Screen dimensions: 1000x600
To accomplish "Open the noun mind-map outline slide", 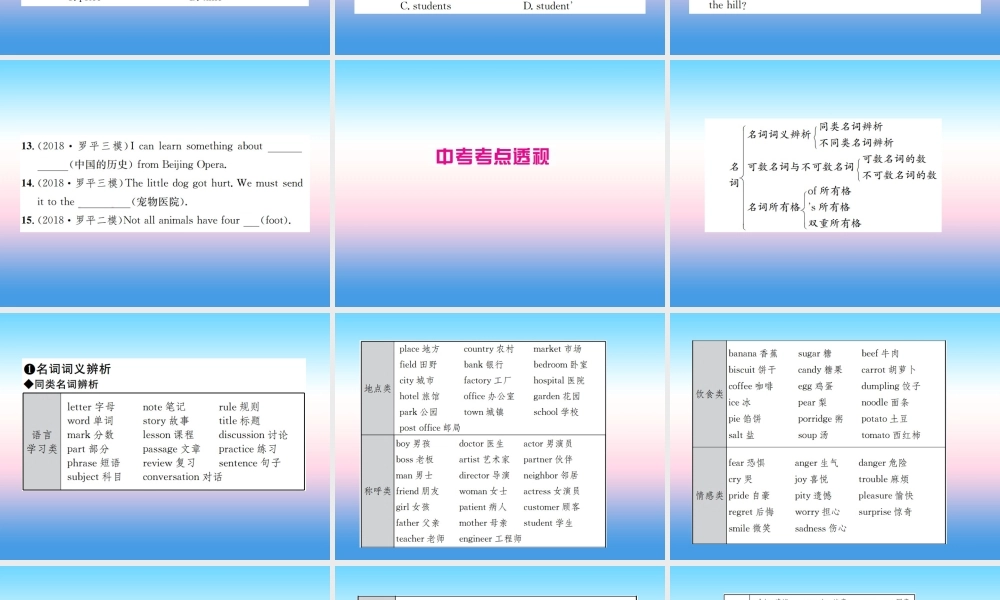I will tap(835, 183).
